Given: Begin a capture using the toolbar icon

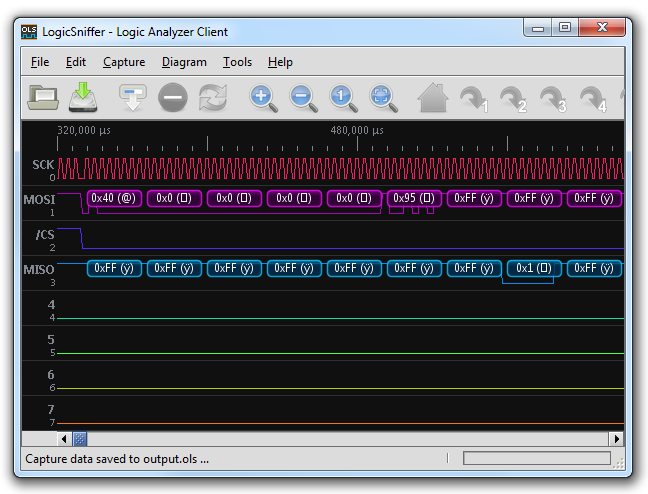Looking at the screenshot, I should [x=133, y=98].
